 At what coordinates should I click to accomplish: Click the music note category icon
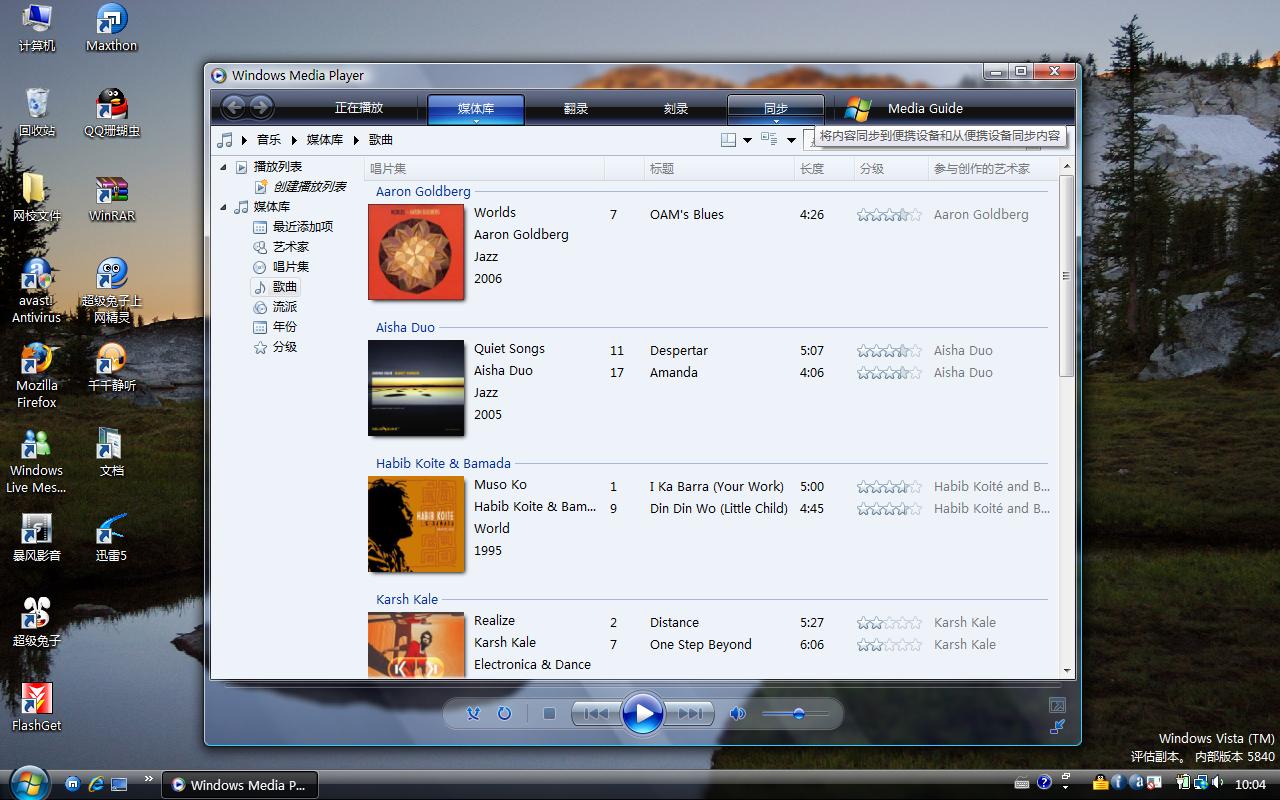click(x=226, y=140)
